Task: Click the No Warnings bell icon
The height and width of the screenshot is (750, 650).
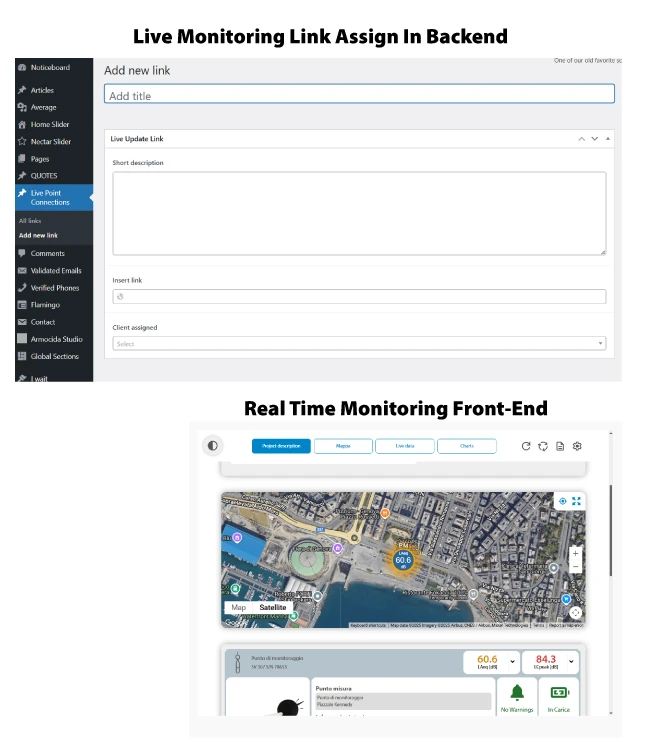Action: pyautogui.click(x=517, y=693)
